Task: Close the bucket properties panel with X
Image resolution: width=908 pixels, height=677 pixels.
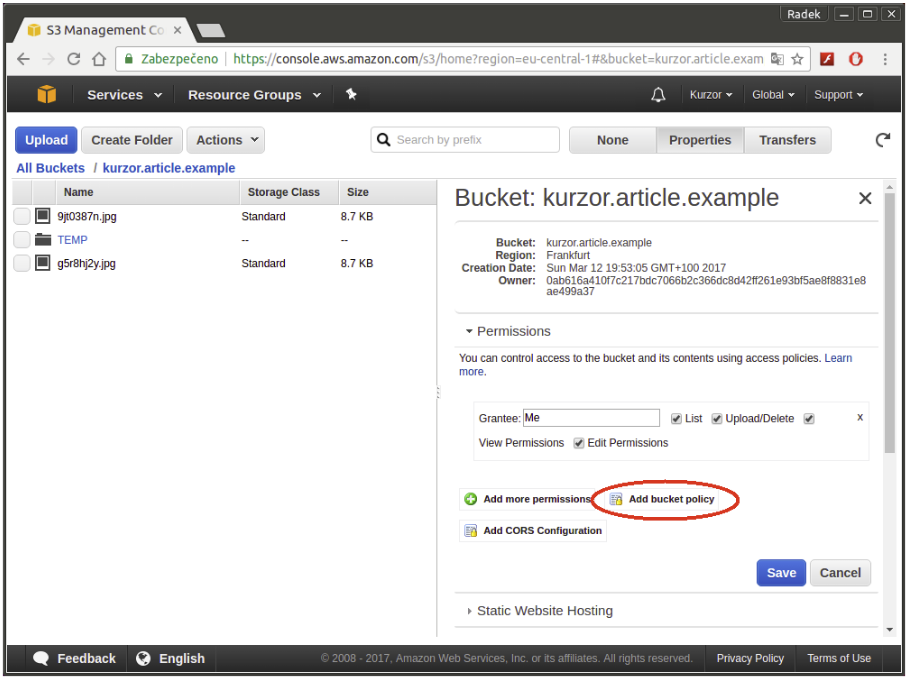Action: pyautogui.click(x=865, y=198)
